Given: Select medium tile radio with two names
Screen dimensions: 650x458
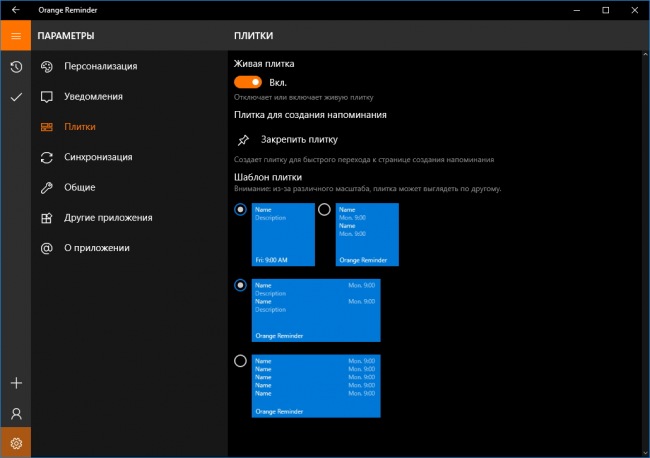Looking at the screenshot, I should click(324, 210).
